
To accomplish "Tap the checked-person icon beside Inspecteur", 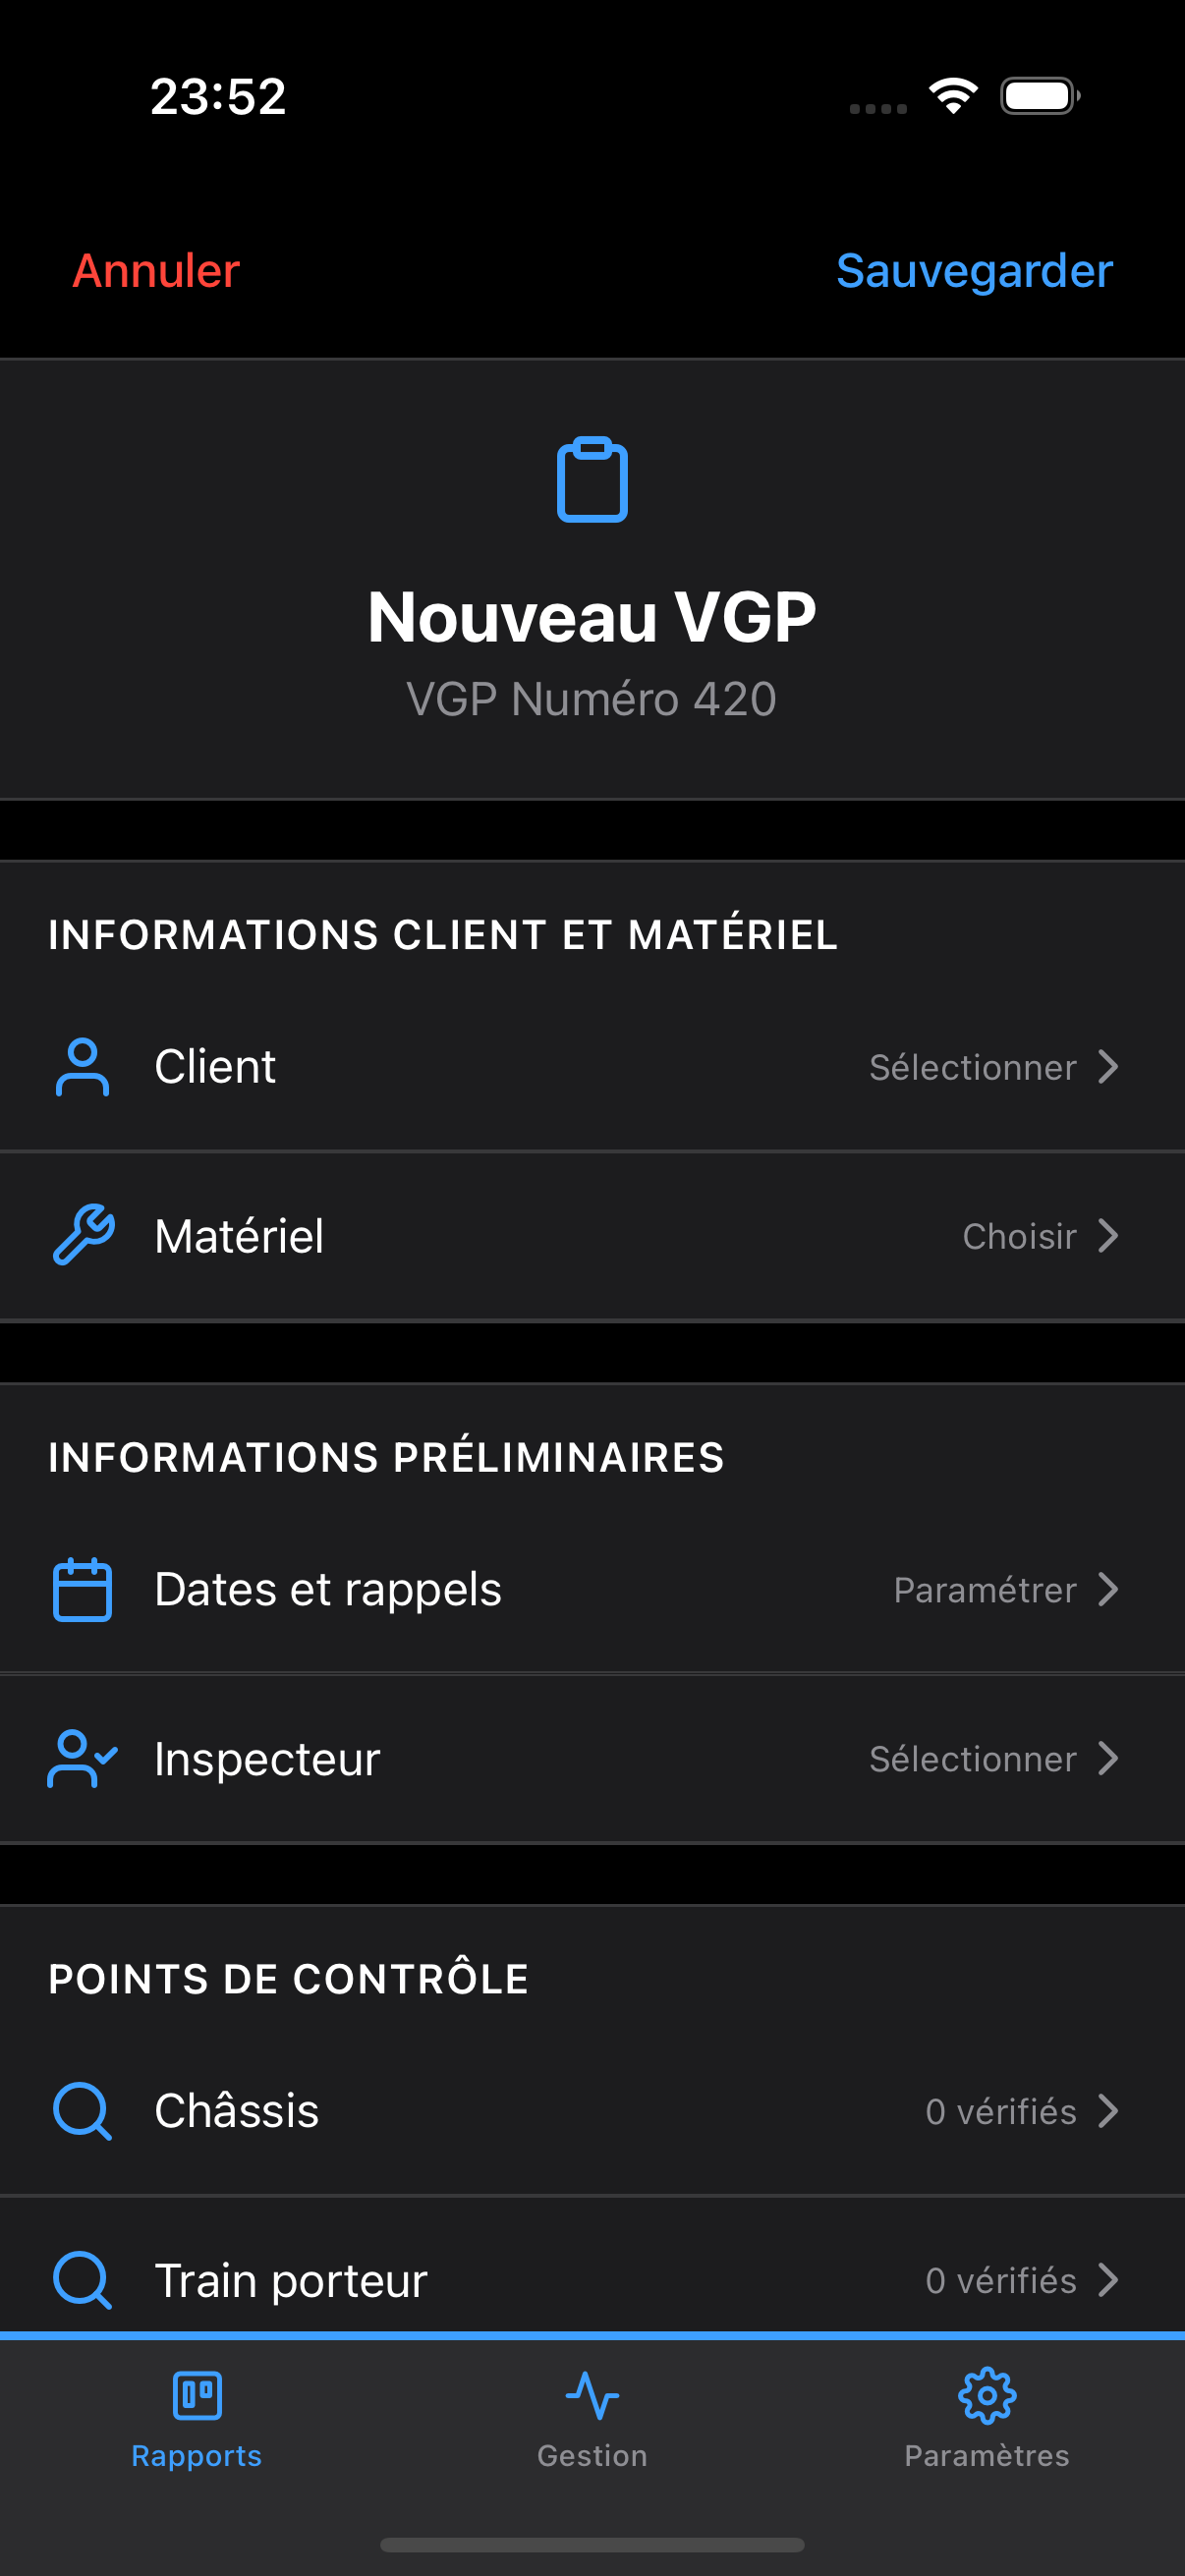I will pyautogui.click(x=82, y=1758).
